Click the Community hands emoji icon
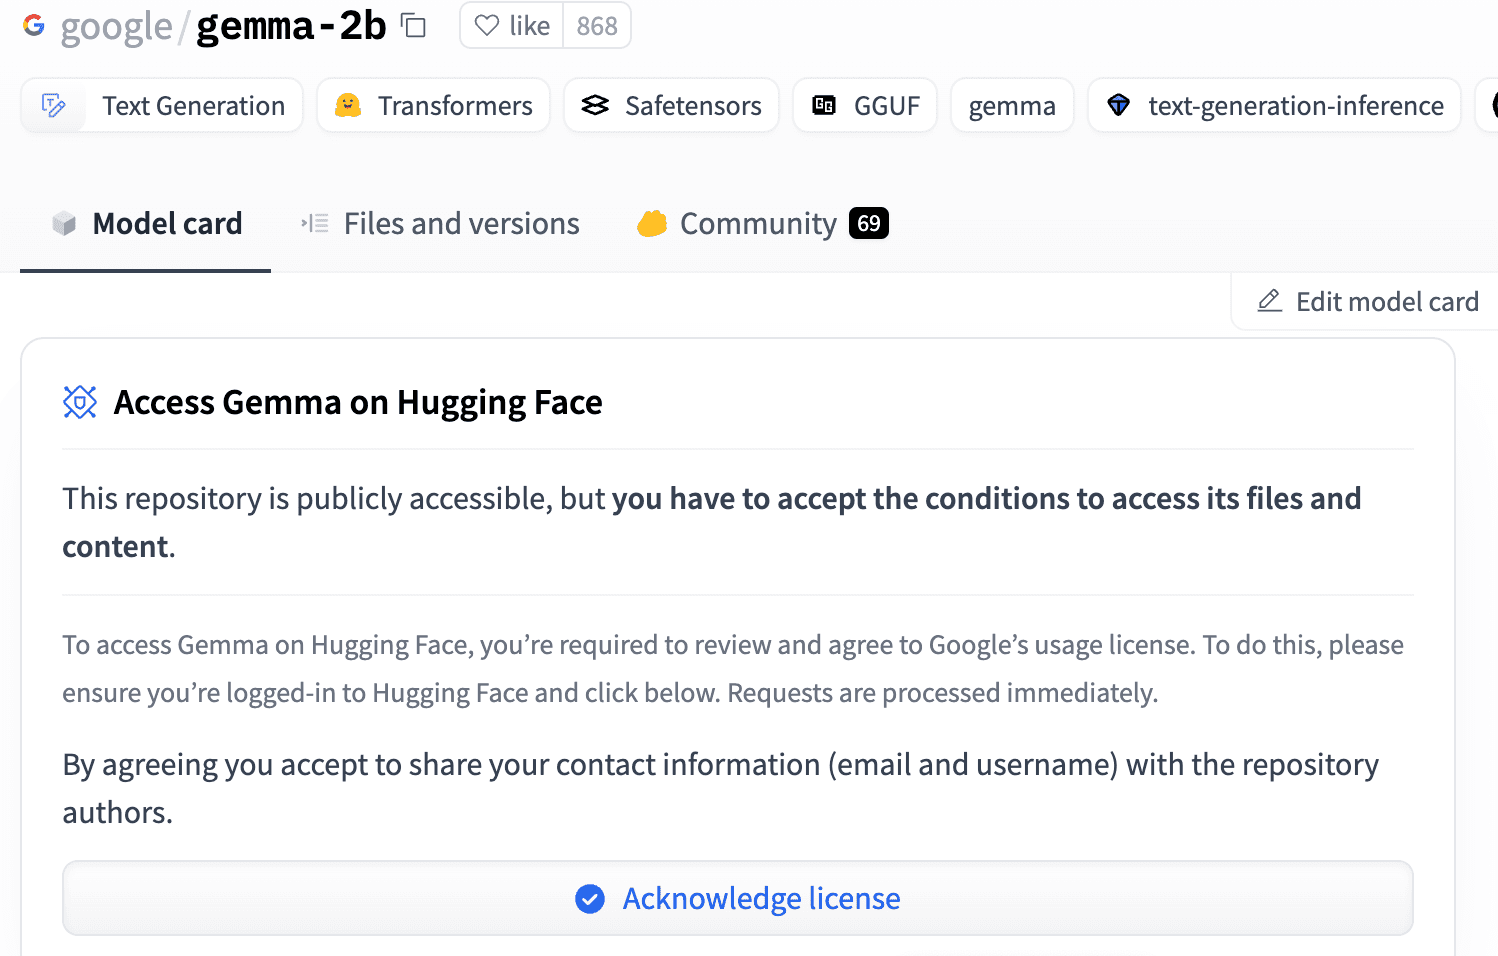This screenshot has width=1498, height=956. point(652,224)
